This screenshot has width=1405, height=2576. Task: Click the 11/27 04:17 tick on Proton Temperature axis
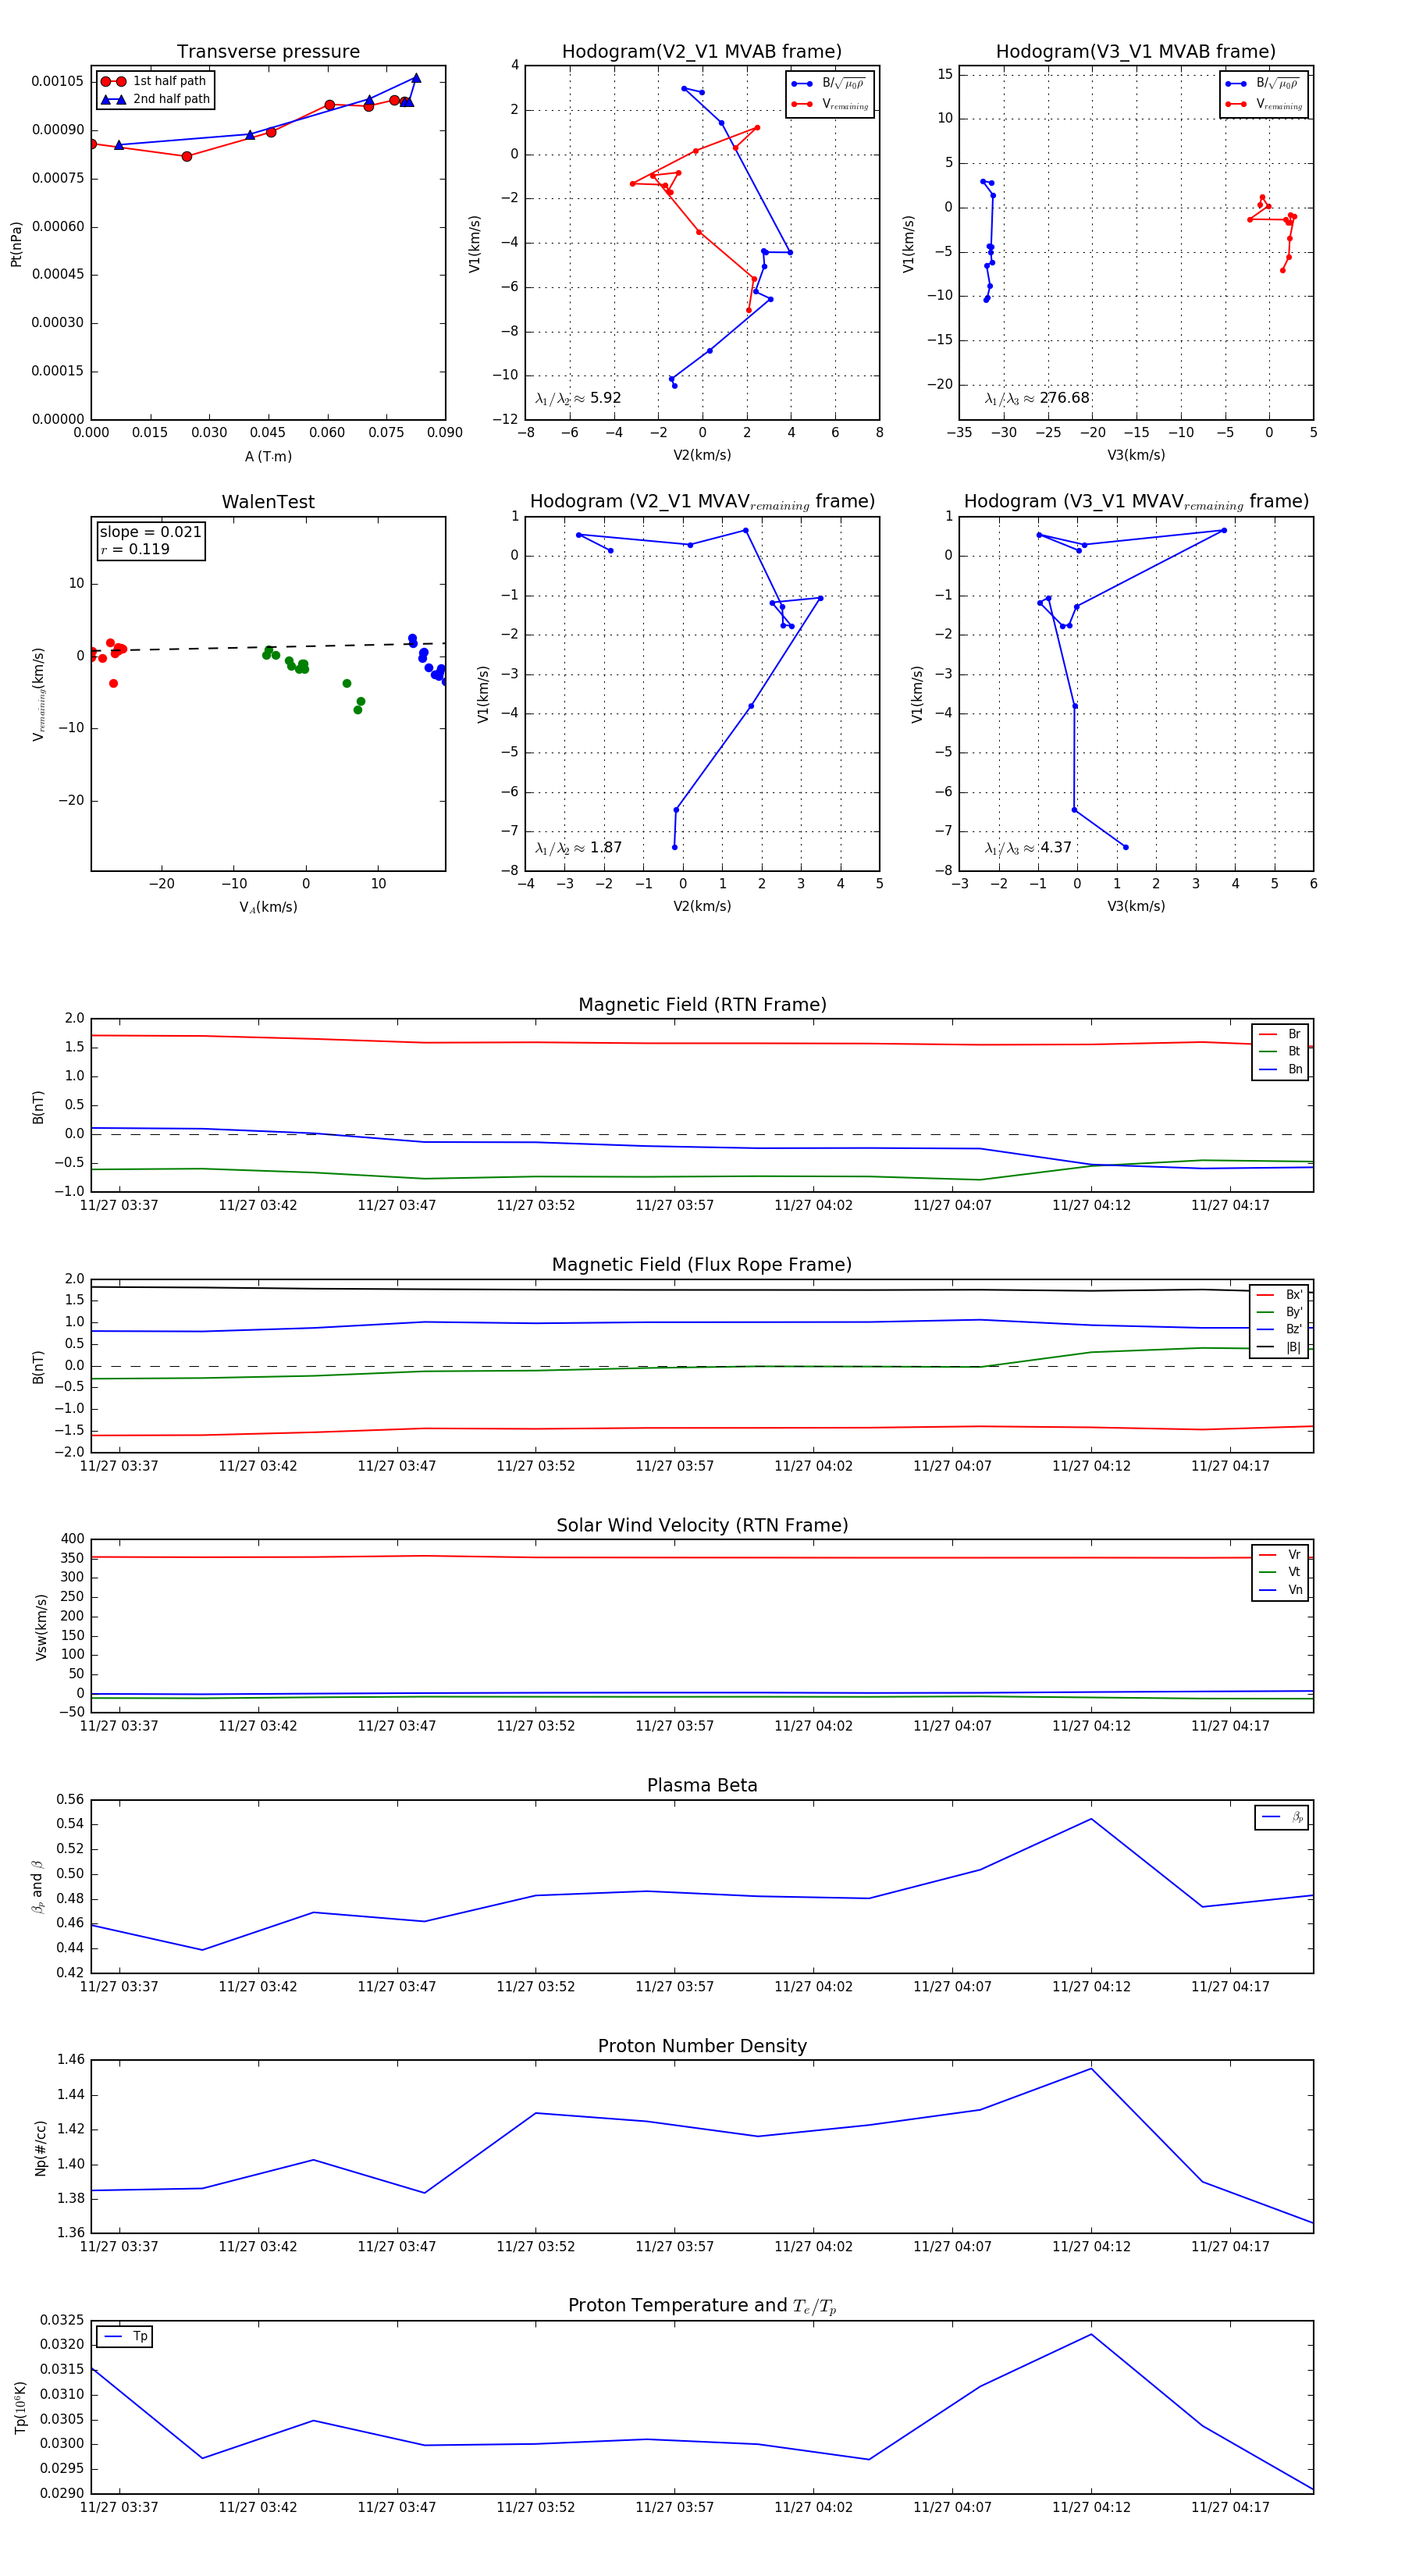point(1230,2507)
